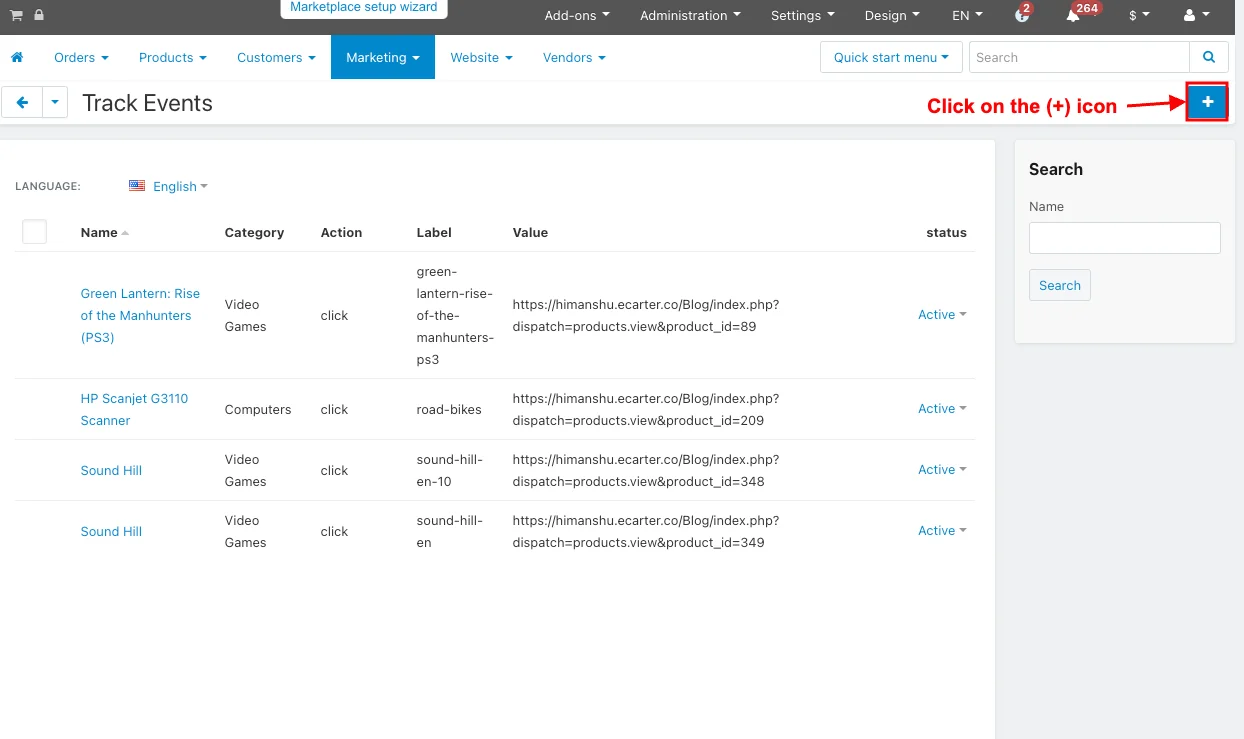
Task: Click the blue plus icon to add event
Action: pyautogui.click(x=1207, y=102)
